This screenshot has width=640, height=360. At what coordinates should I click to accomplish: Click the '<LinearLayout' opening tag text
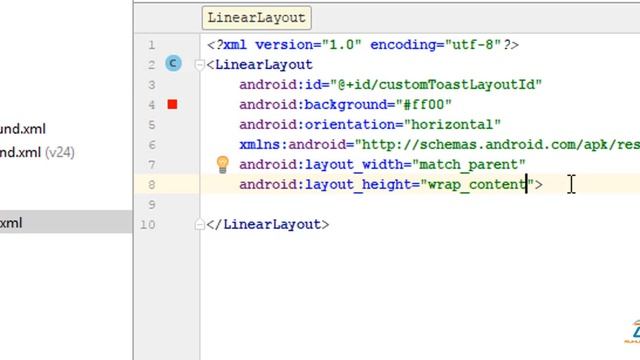[x=260, y=64]
